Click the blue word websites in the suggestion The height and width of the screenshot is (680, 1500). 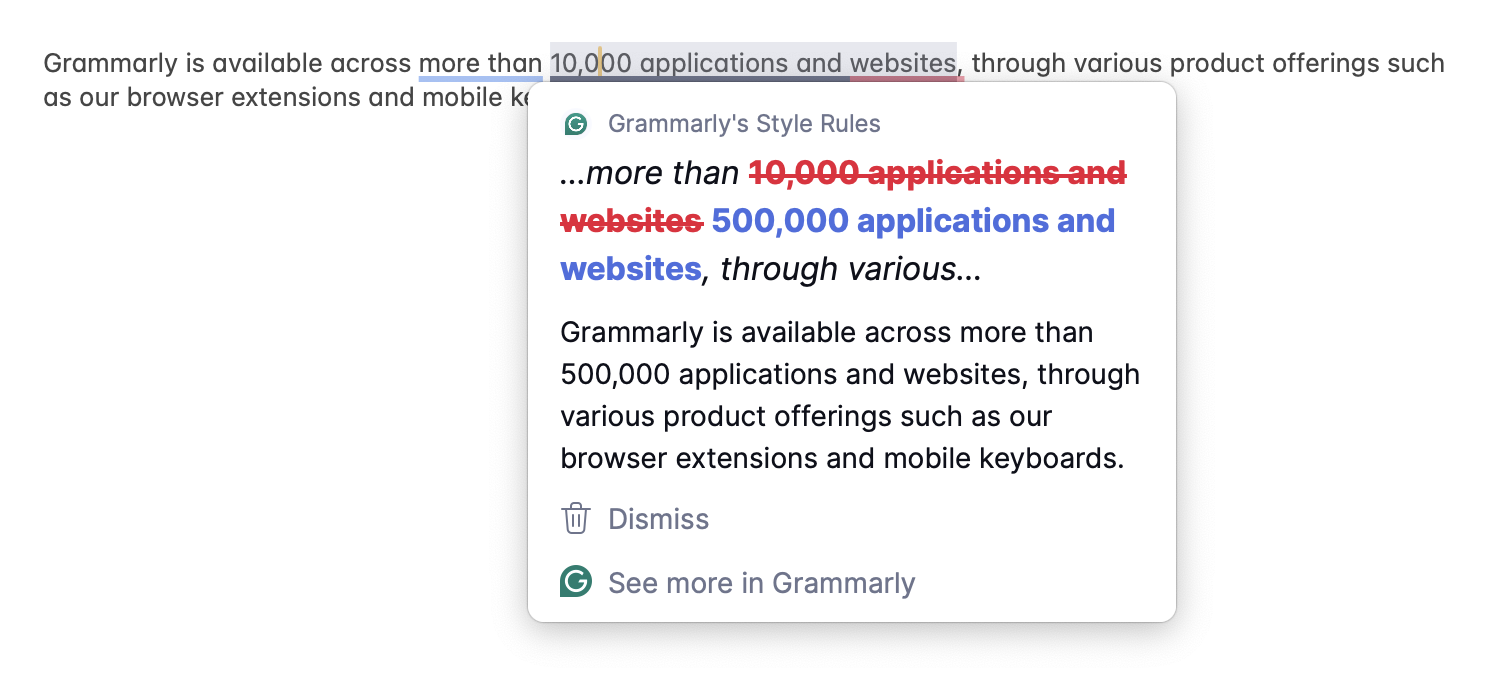[x=630, y=269]
